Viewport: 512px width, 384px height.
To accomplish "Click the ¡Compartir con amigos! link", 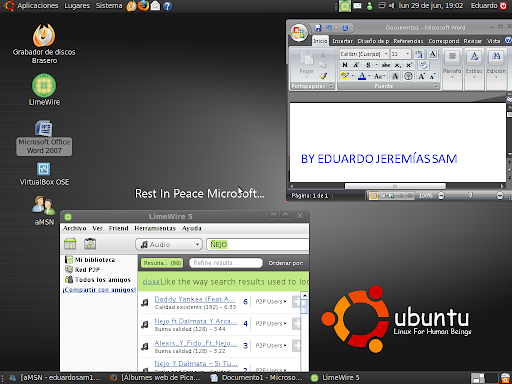I will [99, 290].
